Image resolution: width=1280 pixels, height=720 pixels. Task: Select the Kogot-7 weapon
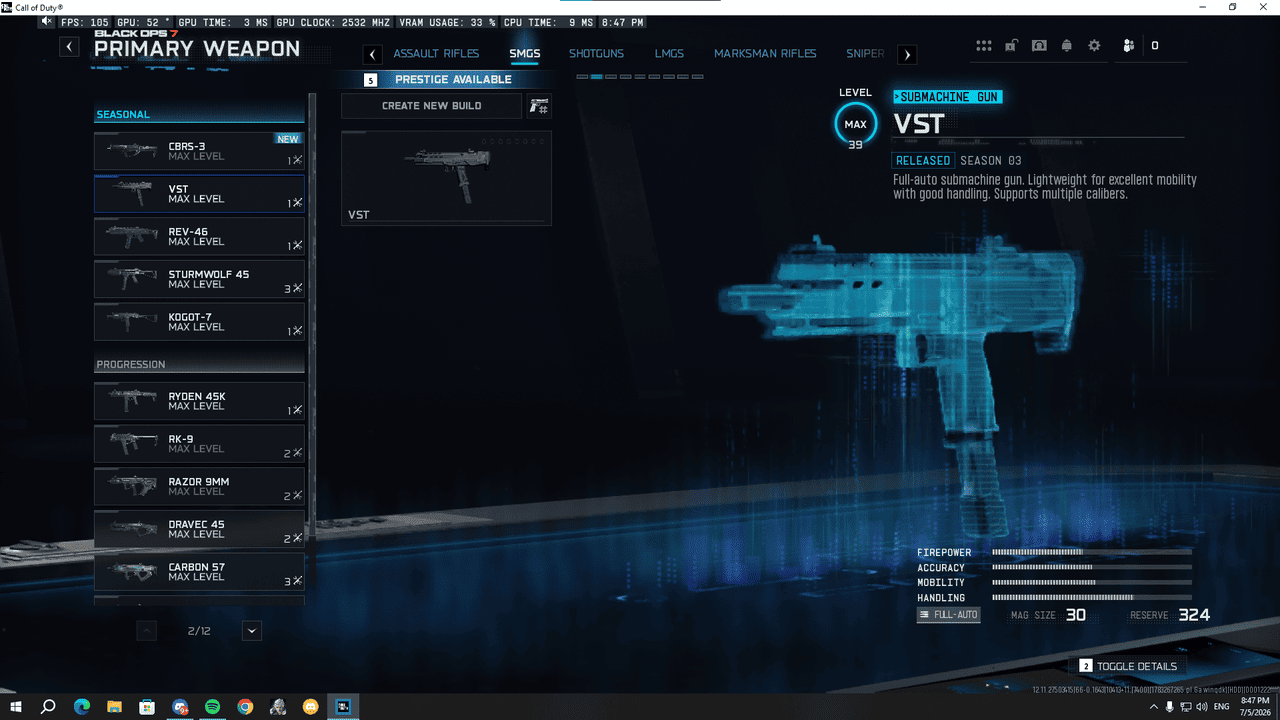click(199, 322)
